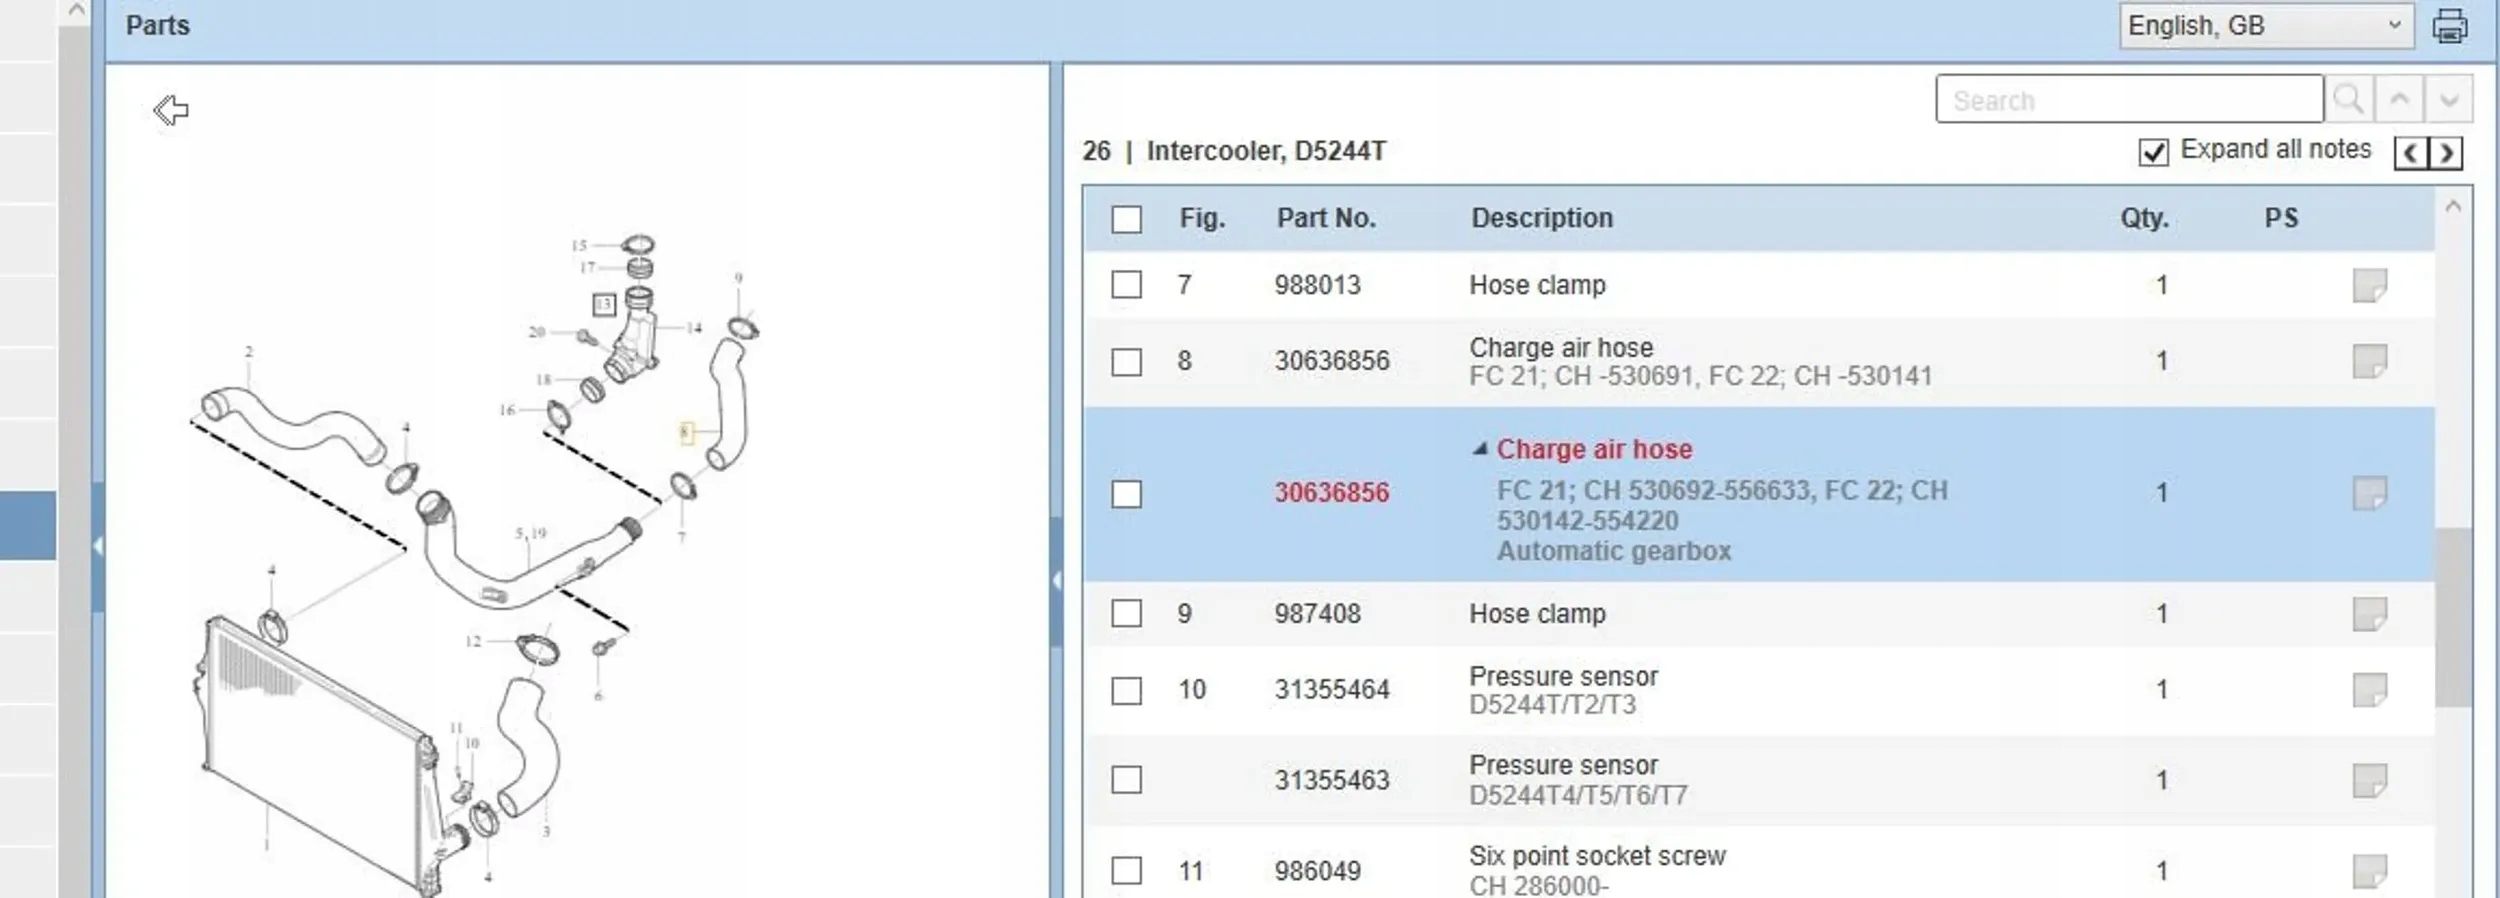Click the print icon in Parts header

[x=2450, y=26]
